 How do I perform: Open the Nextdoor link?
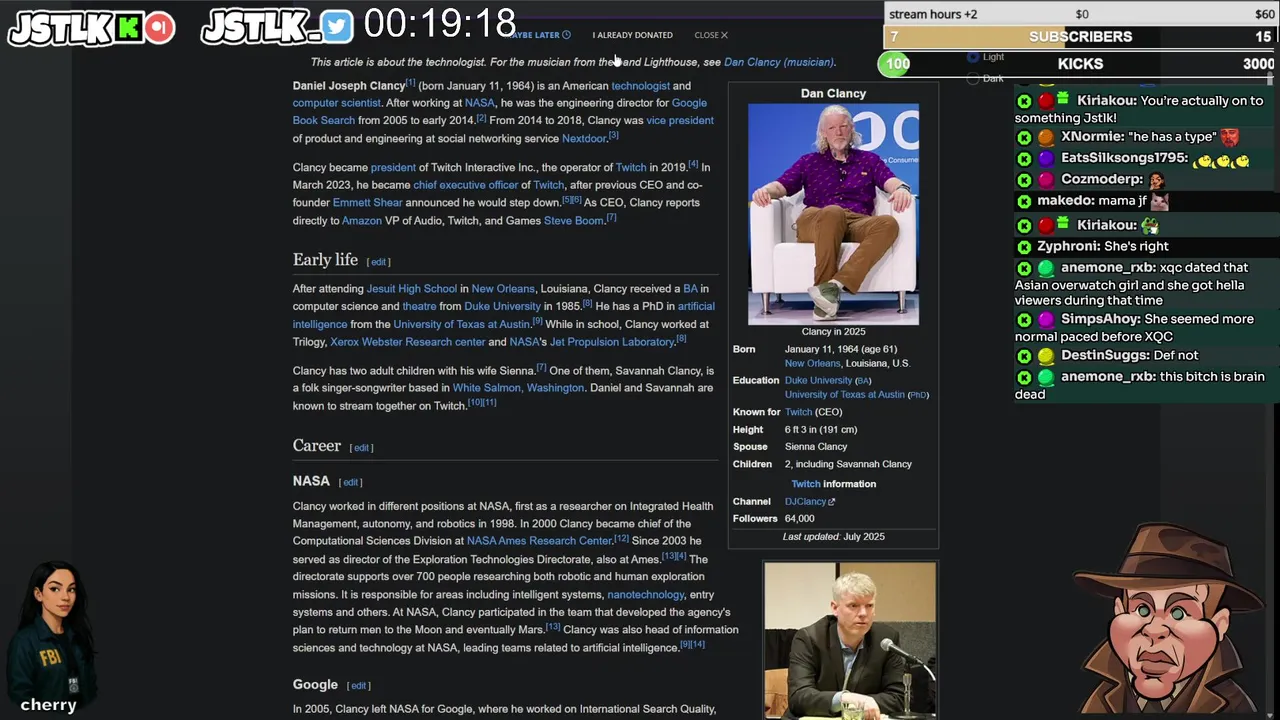click(x=584, y=139)
